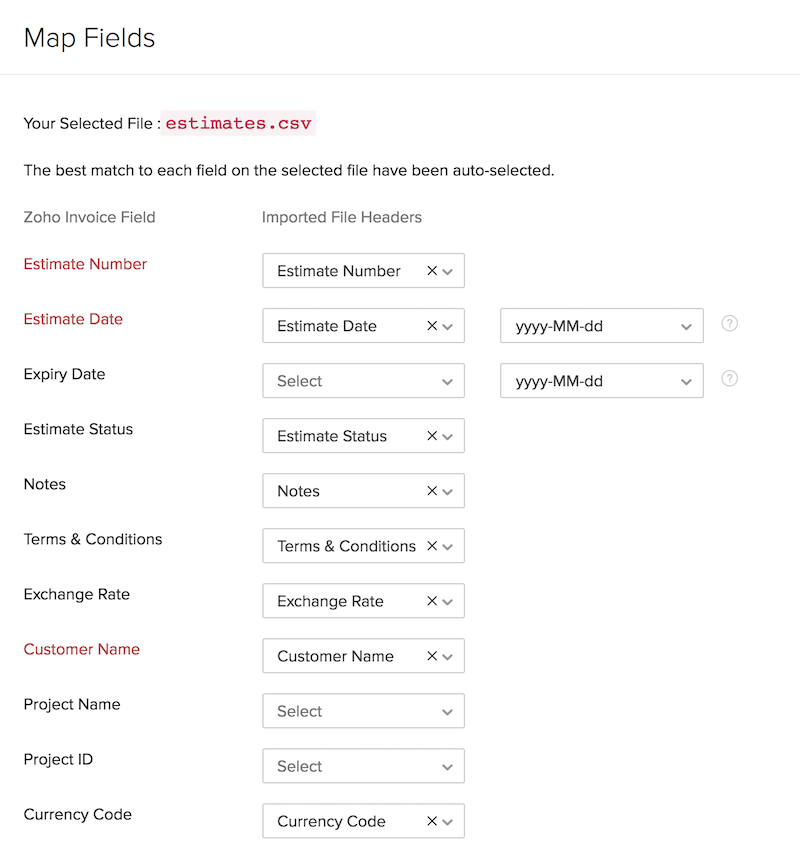Viewport: 800px width, 849px height.
Task: Remove Terms & Conditions mapping via X
Action: [x=432, y=546]
